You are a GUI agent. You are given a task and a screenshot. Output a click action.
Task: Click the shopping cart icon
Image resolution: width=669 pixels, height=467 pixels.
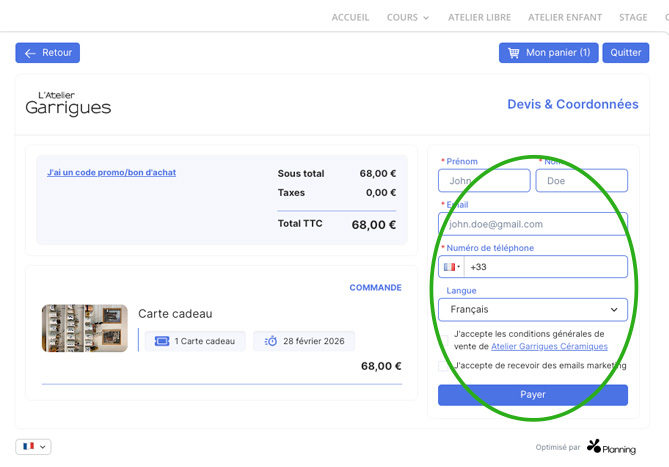514,53
